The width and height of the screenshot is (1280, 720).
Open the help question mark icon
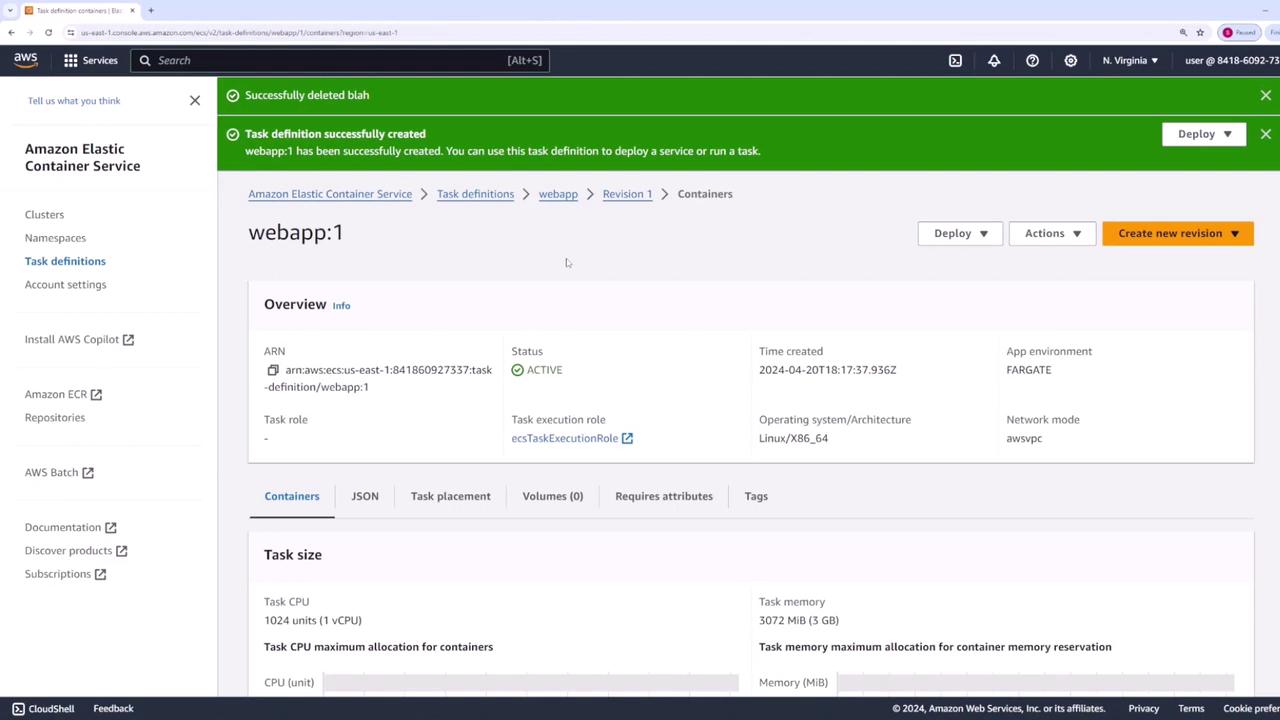1032,60
